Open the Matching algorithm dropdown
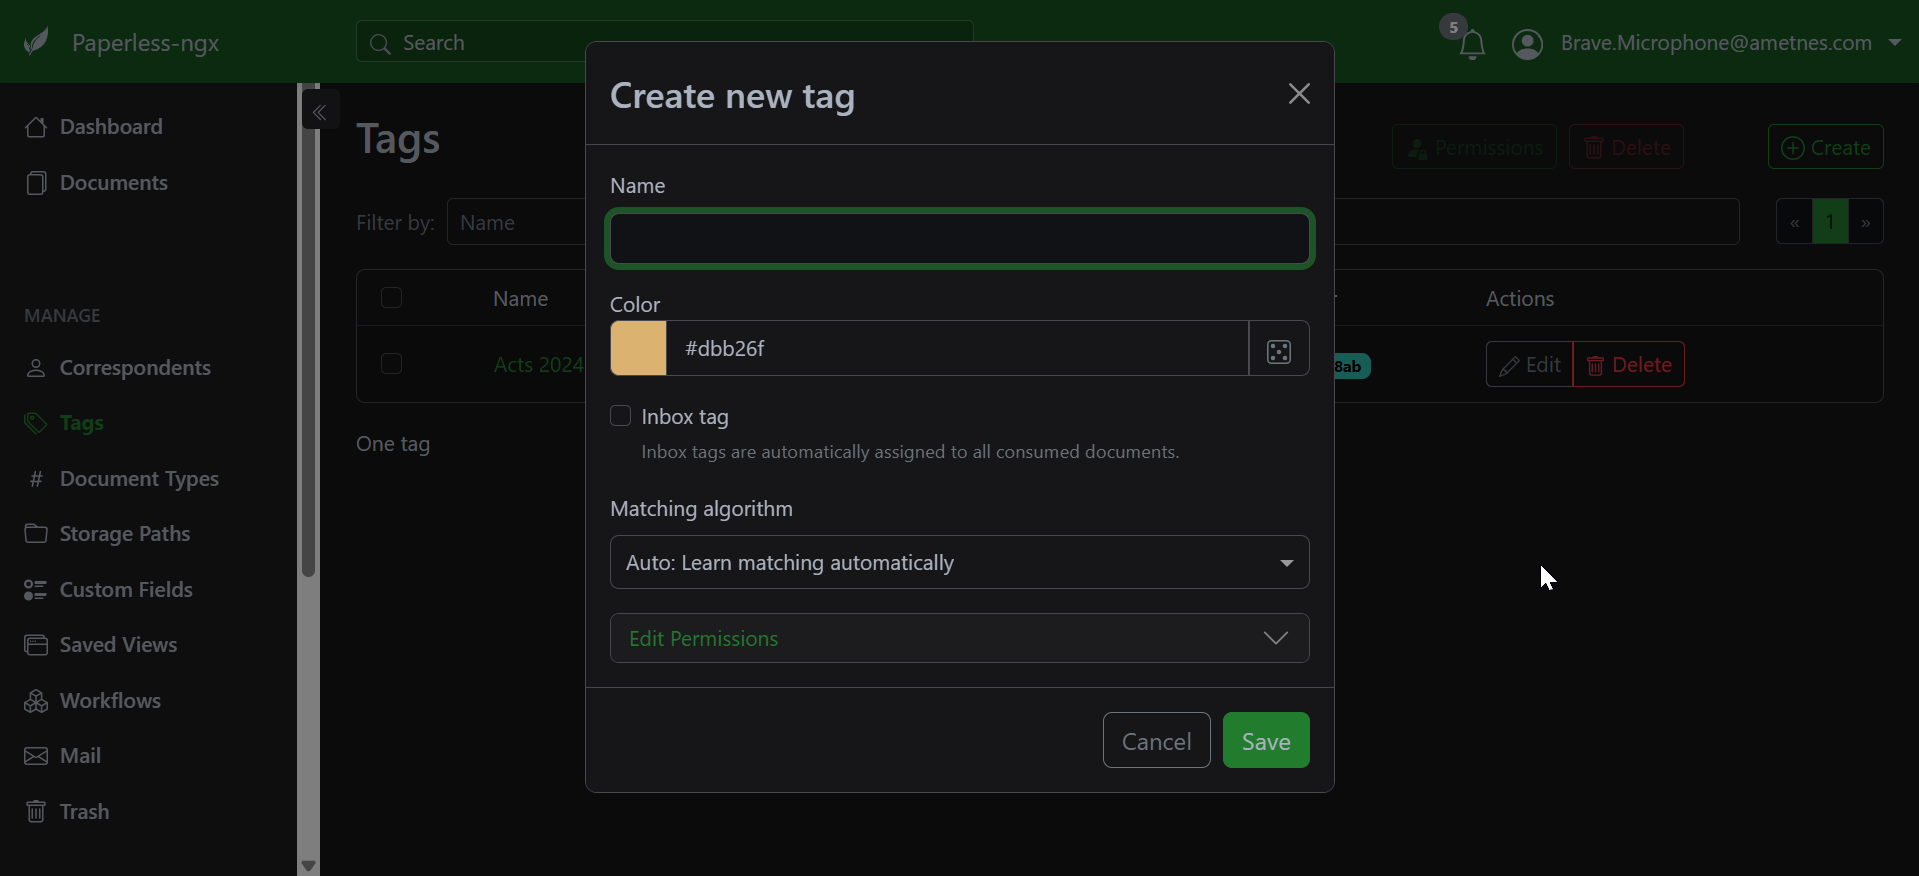The image size is (1919, 876). click(x=958, y=563)
